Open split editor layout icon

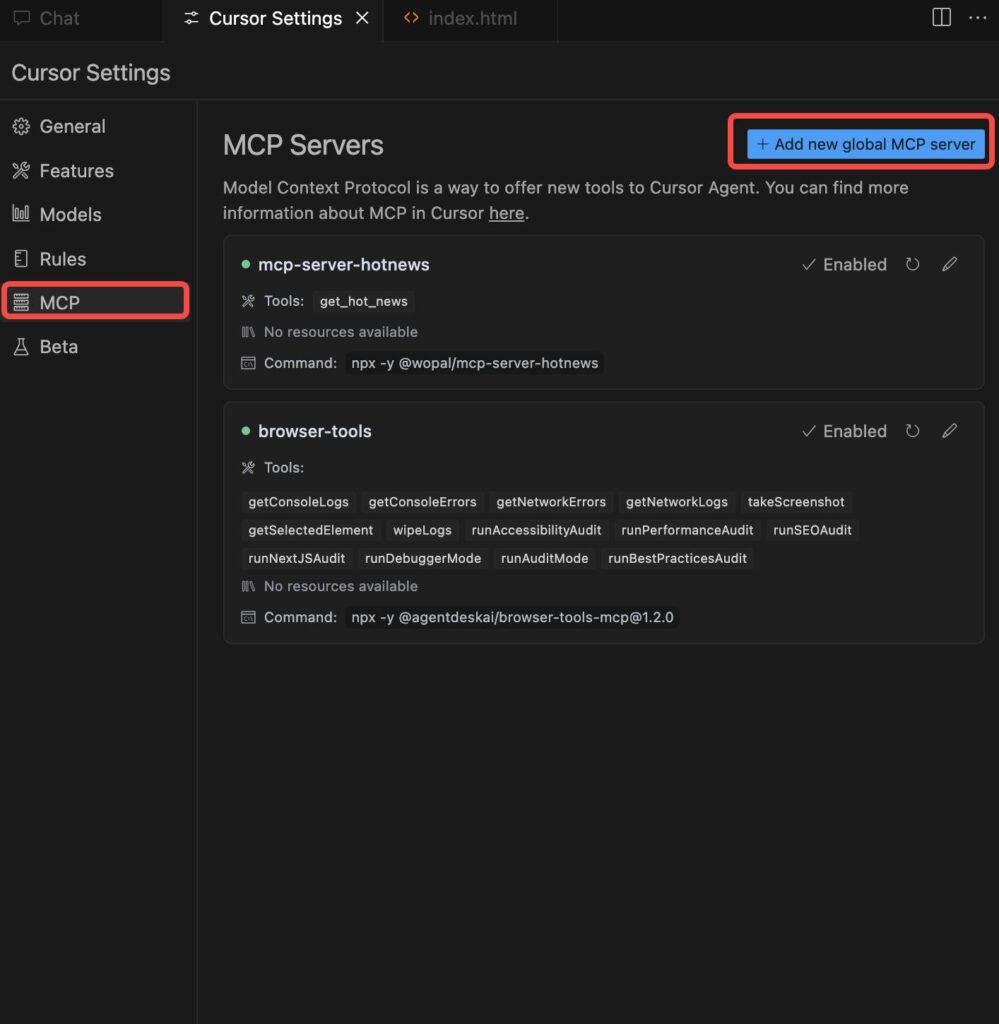tap(941, 18)
